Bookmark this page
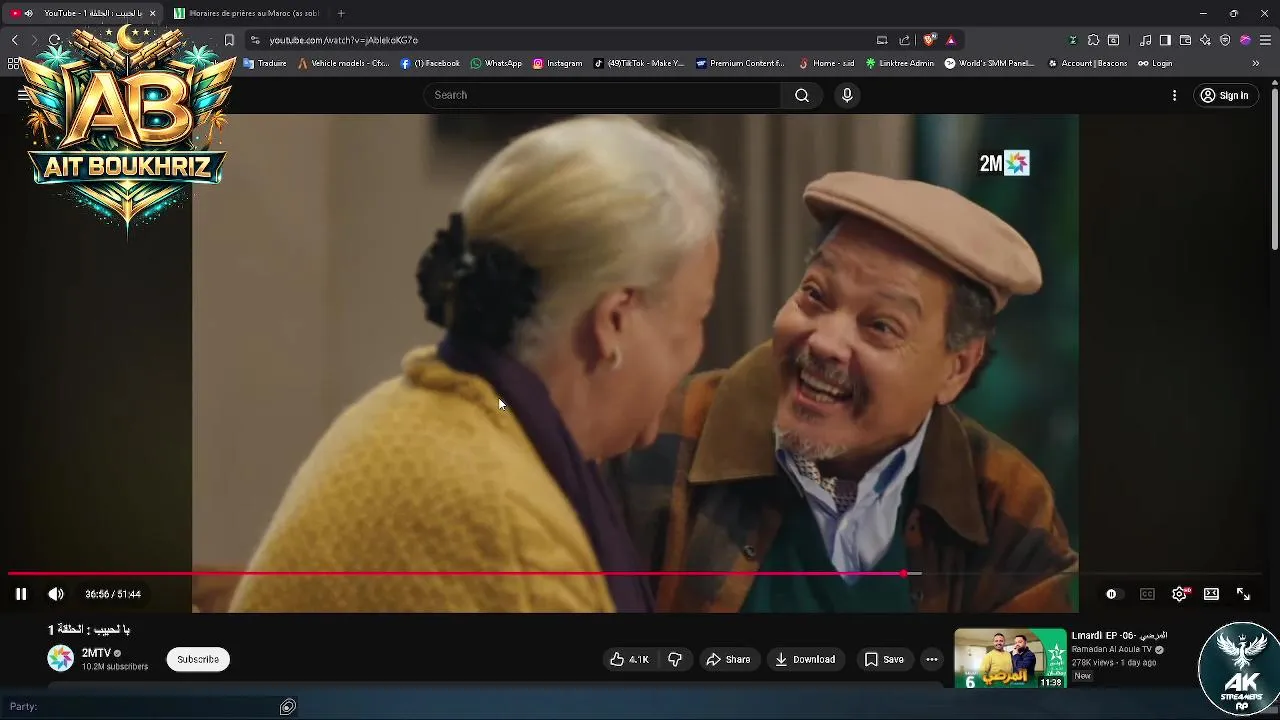This screenshot has width=1280, height=720. [229, 40]
